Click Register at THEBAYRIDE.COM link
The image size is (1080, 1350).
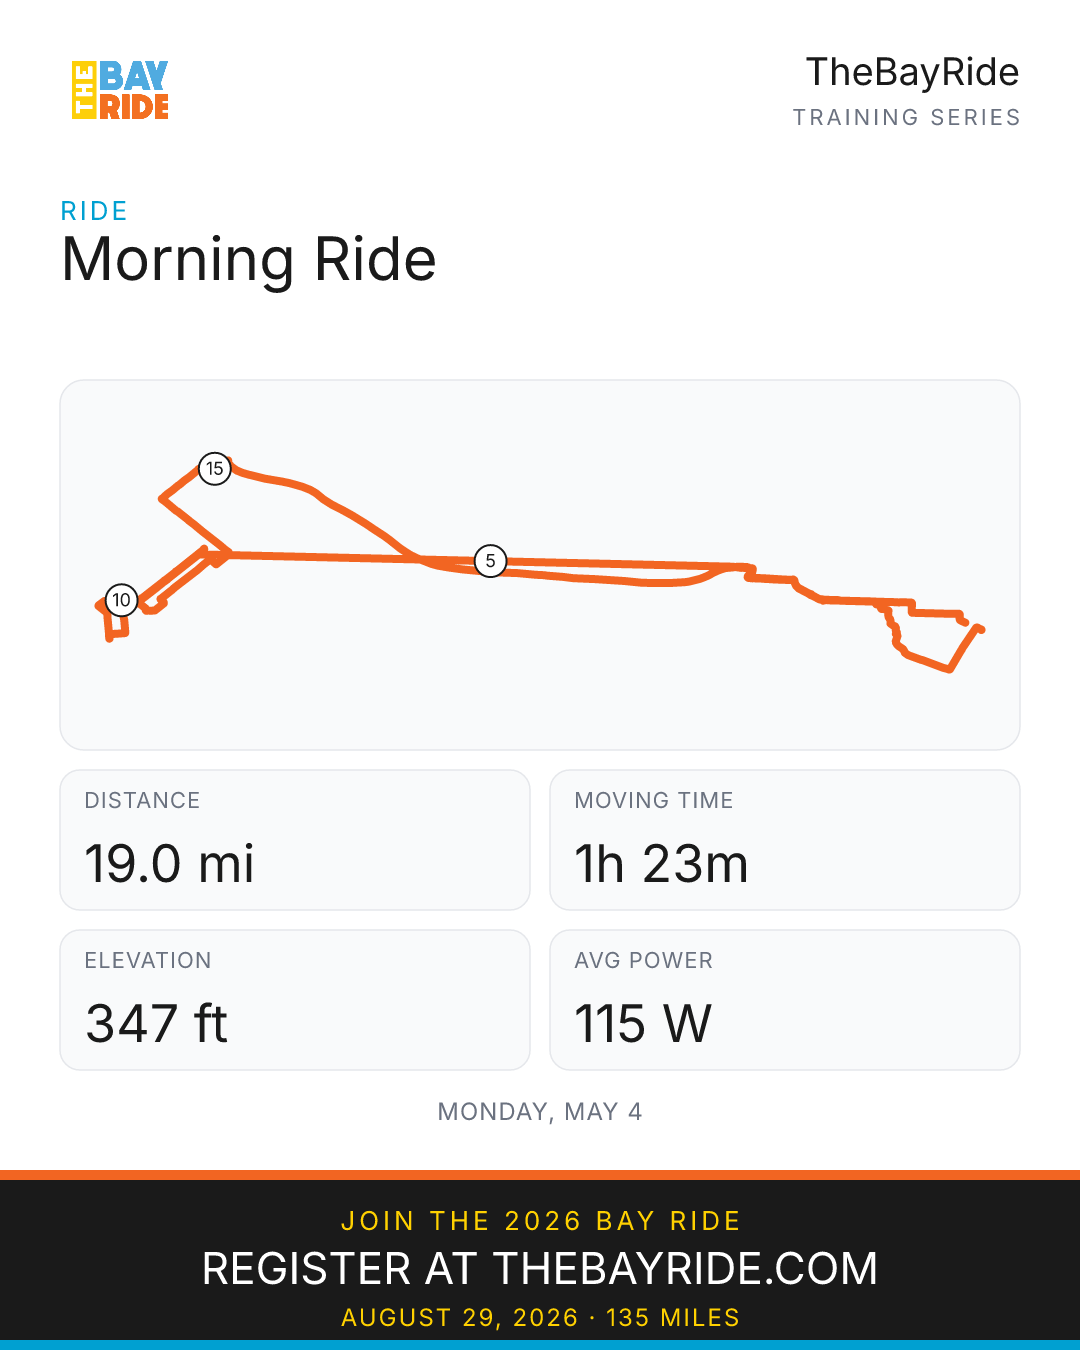click(x=540, y=1269)
